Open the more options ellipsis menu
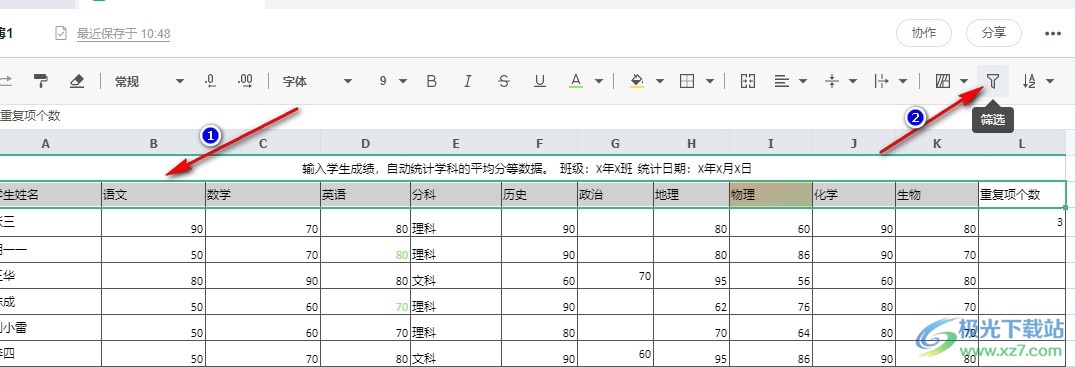 pos(1053,33)
